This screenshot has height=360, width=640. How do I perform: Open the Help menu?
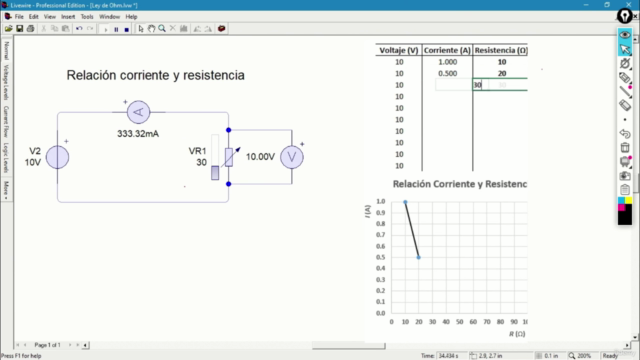pyautogui.click(x=131, y=17)
